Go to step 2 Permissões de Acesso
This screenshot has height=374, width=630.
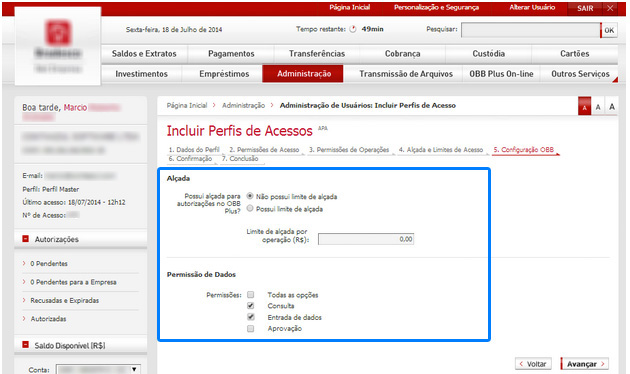point(264,150)
